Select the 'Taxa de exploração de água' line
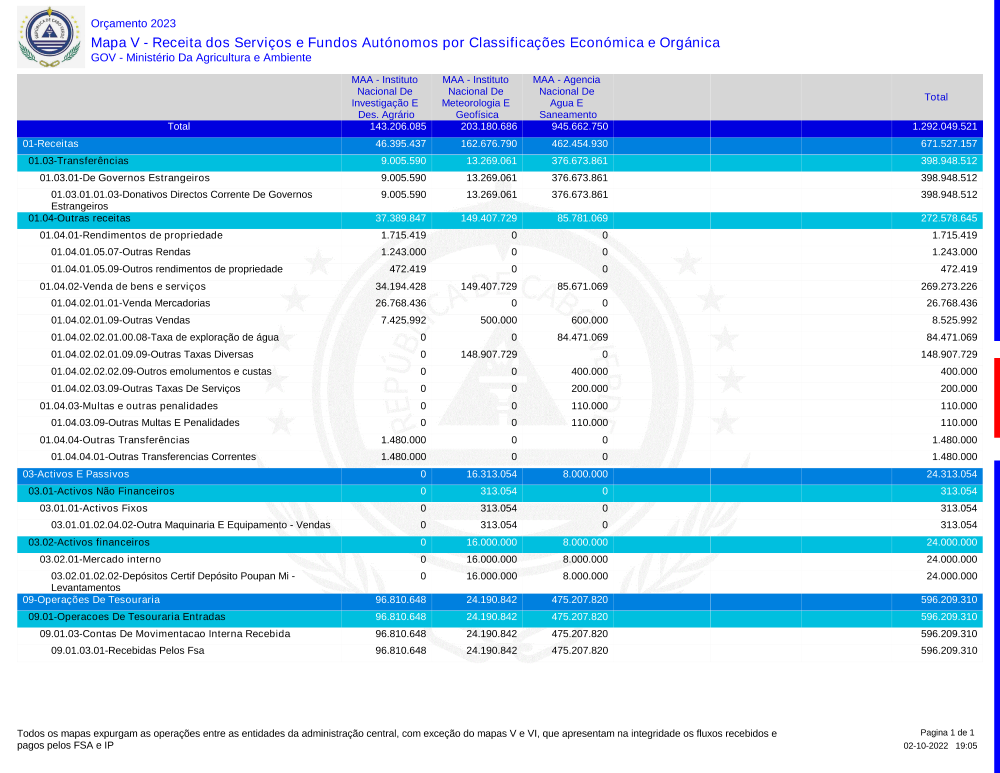The height and width of the screenshot is (773, 1000). (167, 337)
